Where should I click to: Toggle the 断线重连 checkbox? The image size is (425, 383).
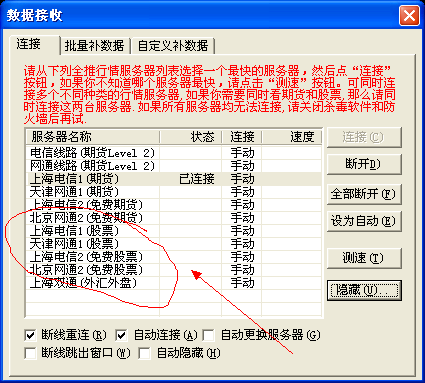(30, 335)
